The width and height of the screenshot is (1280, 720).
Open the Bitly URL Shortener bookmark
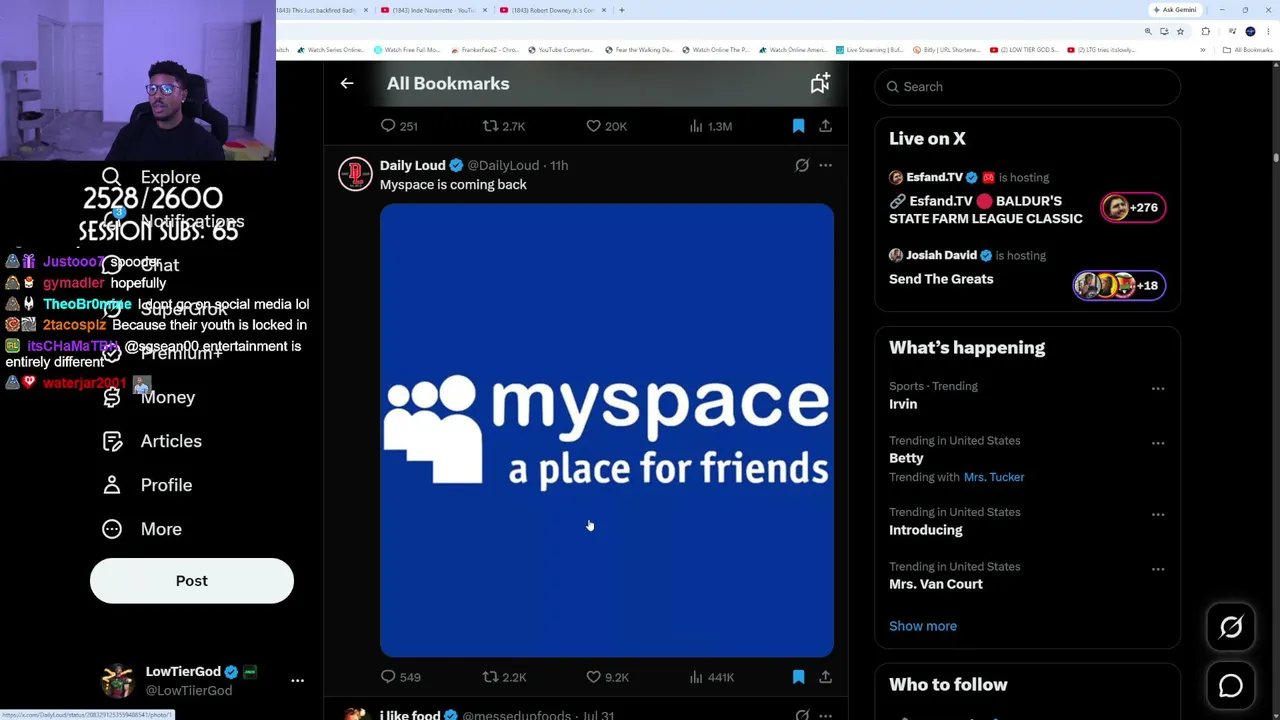click(945, 50)
